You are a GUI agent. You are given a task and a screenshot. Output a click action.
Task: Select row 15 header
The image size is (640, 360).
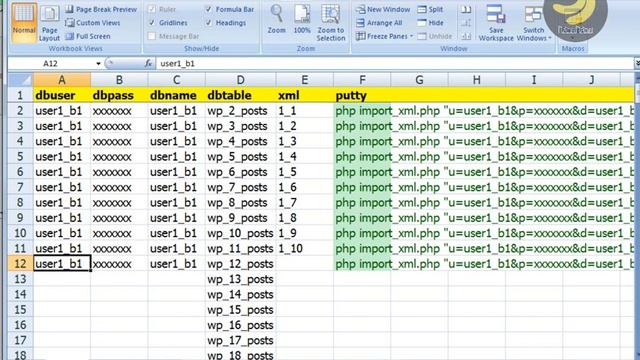pos(20,310)
